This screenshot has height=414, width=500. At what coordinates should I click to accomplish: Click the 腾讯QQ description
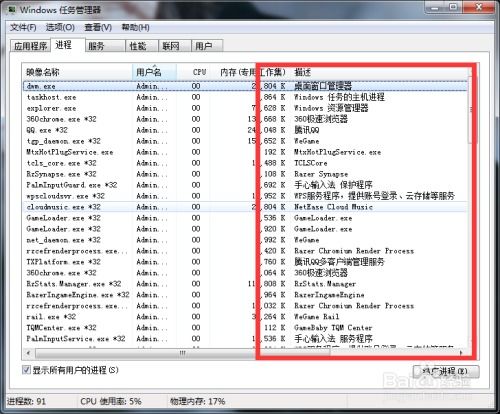tap(306, 130)
